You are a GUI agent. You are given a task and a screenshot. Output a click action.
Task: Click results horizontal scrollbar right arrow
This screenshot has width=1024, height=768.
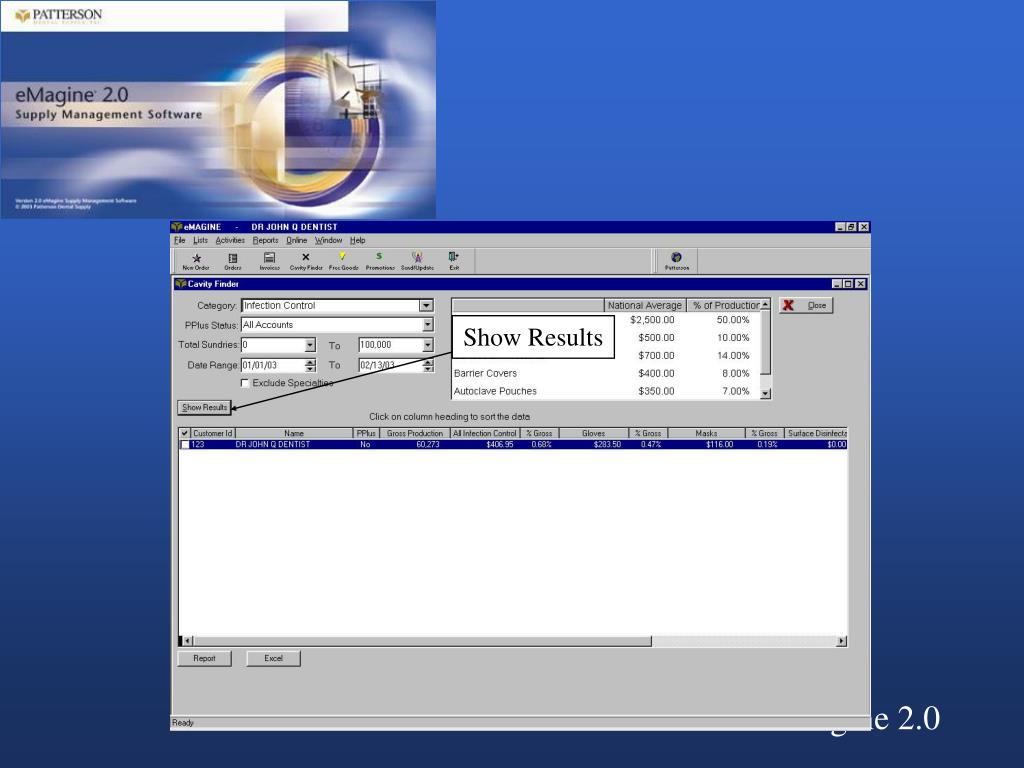[842, 641]
